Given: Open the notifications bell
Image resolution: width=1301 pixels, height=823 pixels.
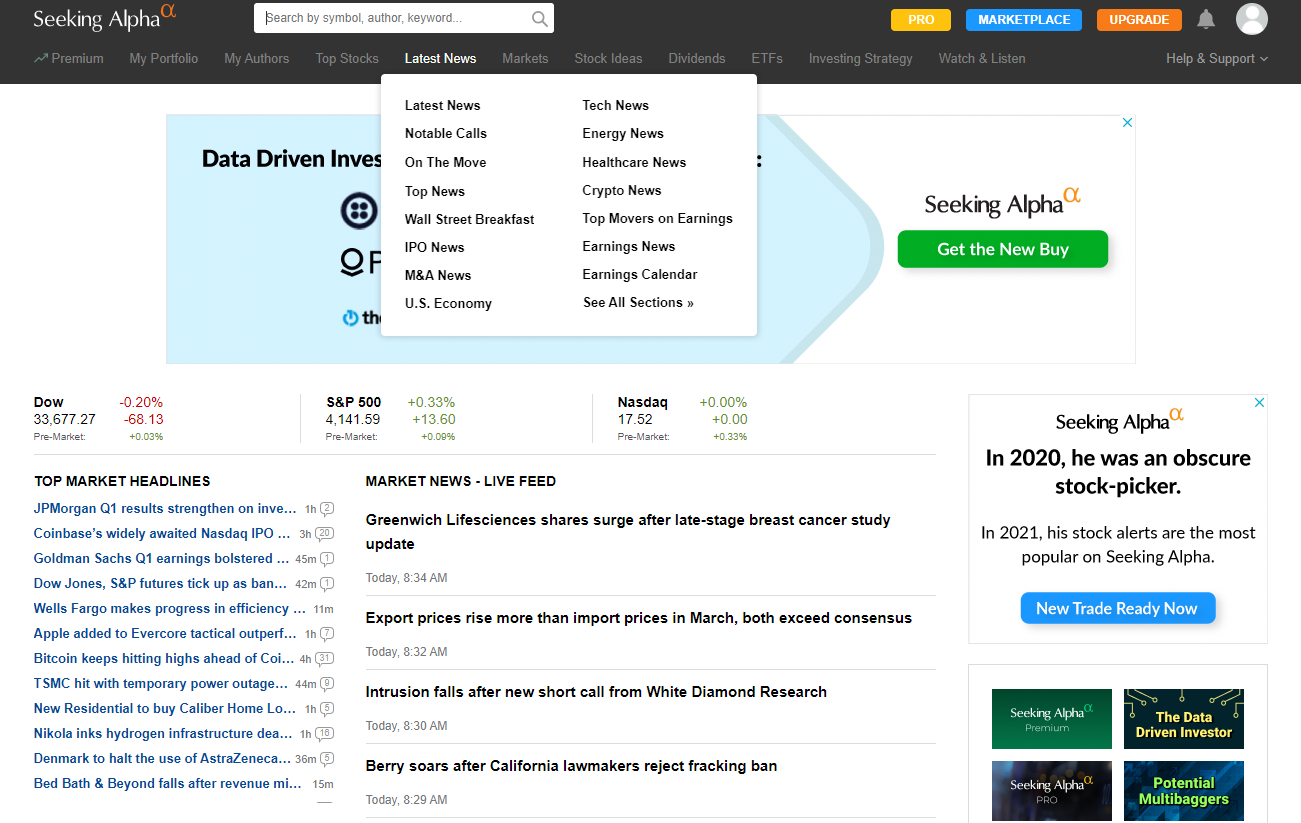Looking at the screenshot, I should (1206, 19).
